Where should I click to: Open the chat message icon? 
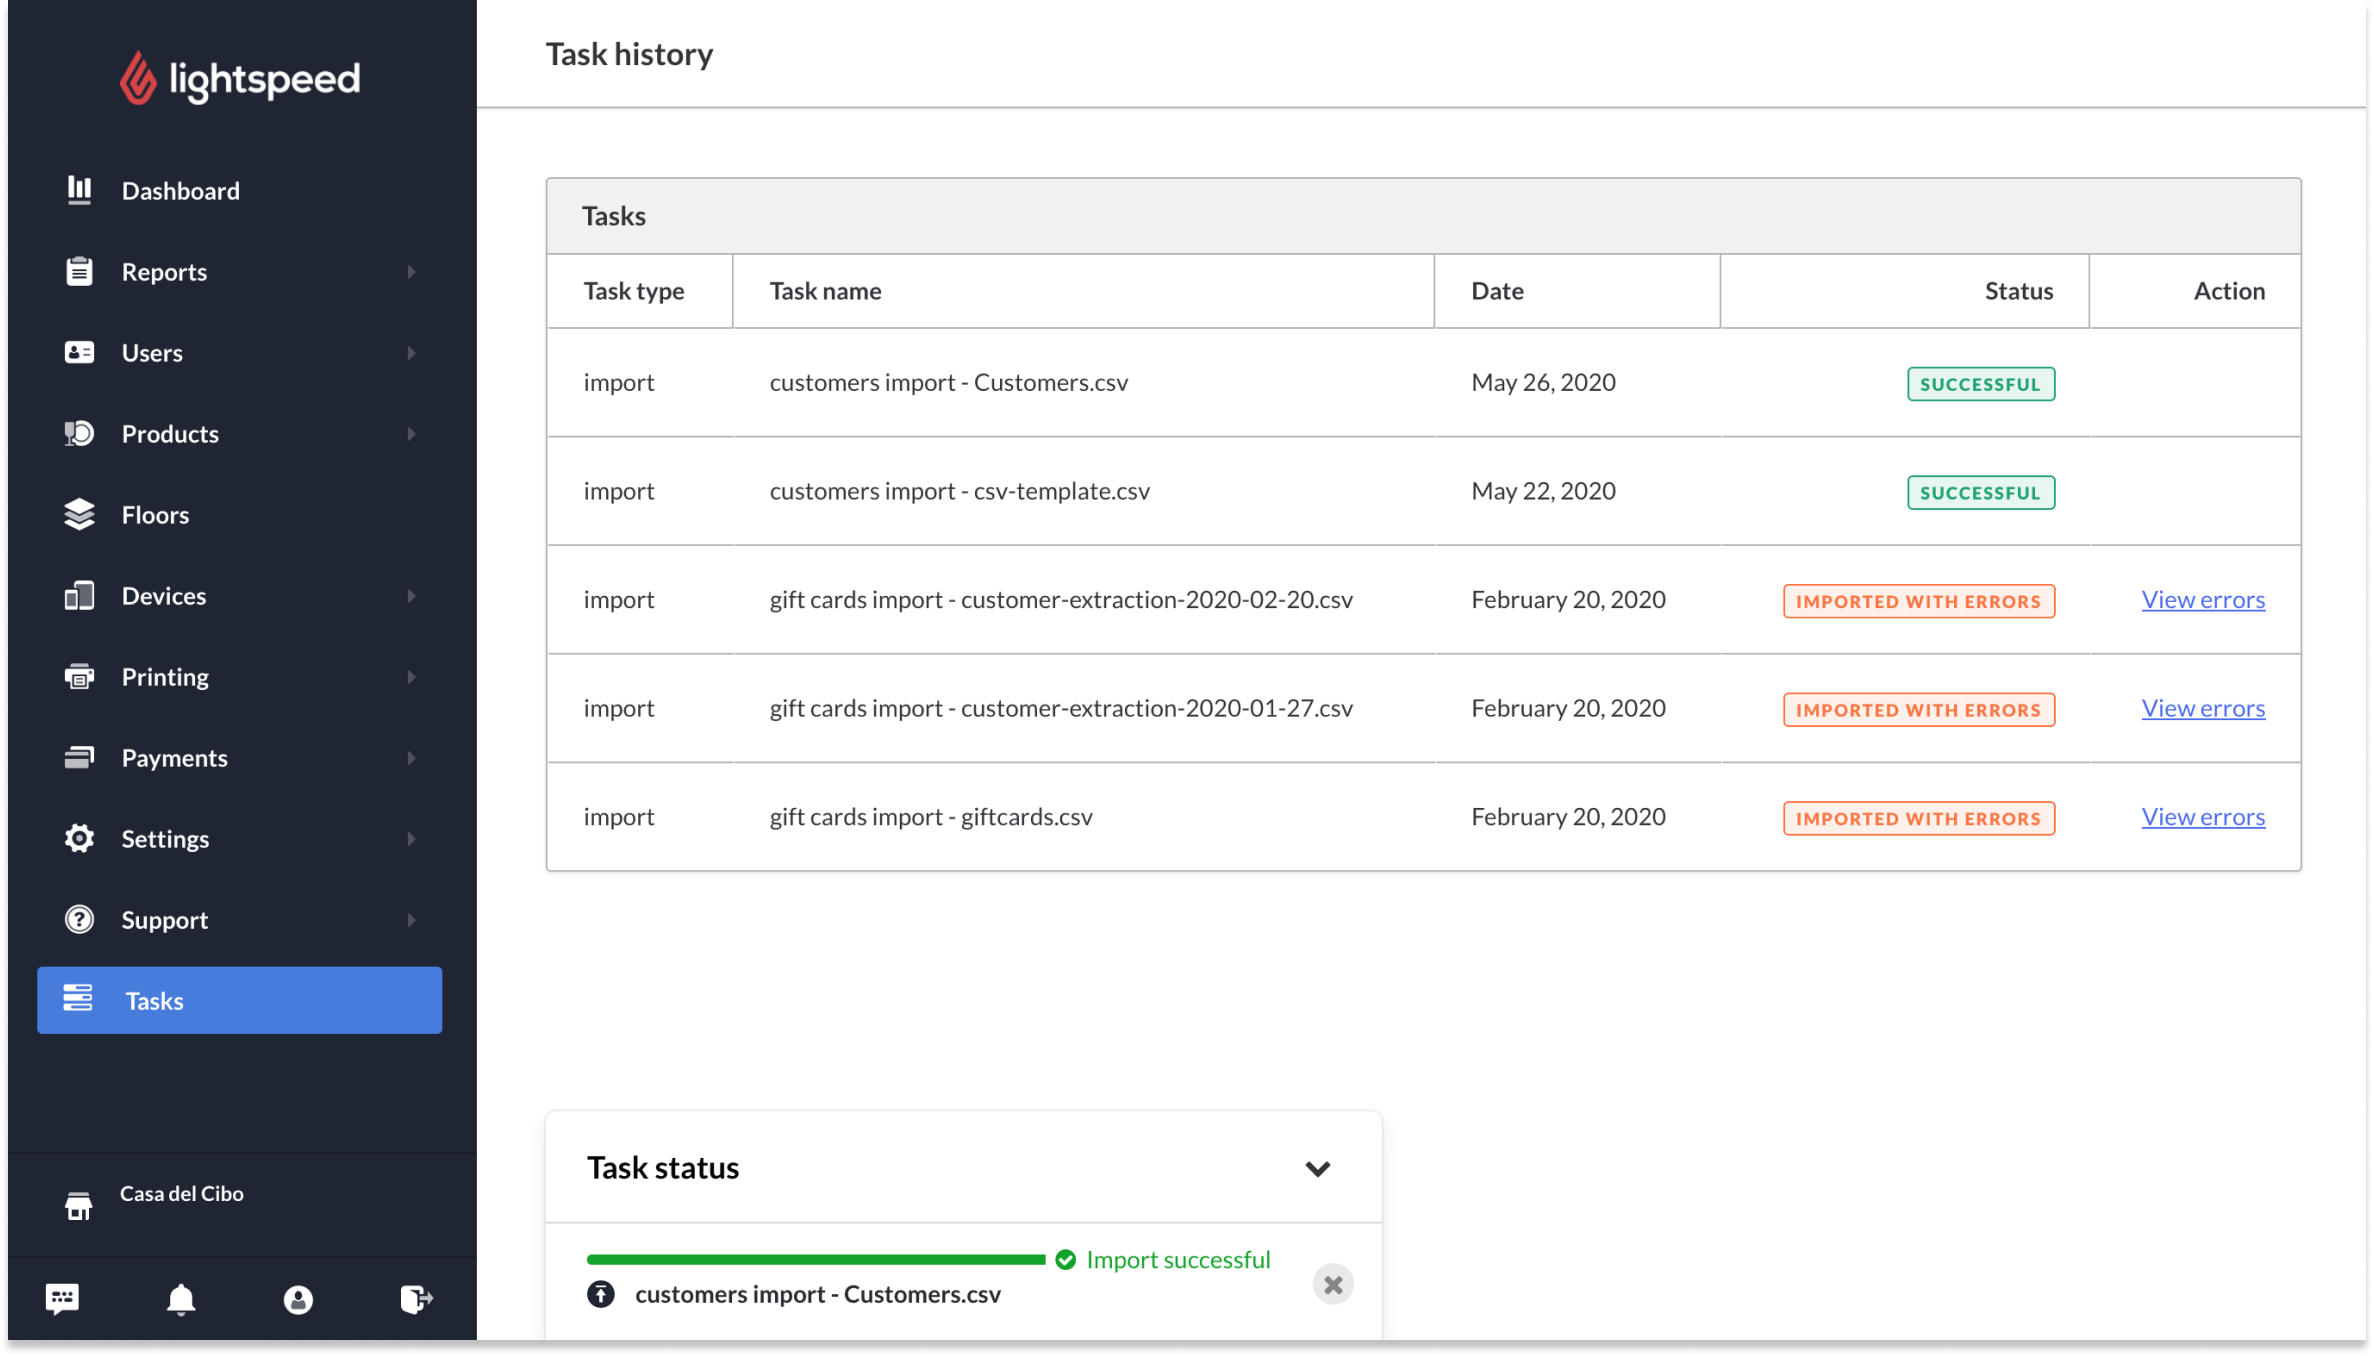(x=62, y=1298)
